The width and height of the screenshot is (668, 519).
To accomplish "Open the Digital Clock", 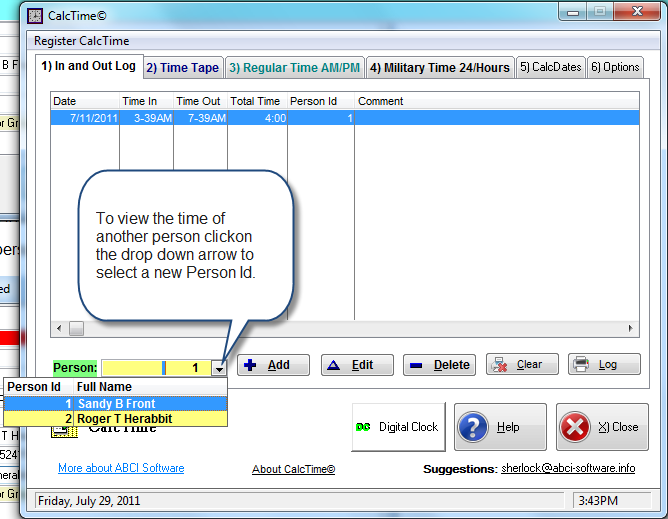I will (x=398, y=427).
